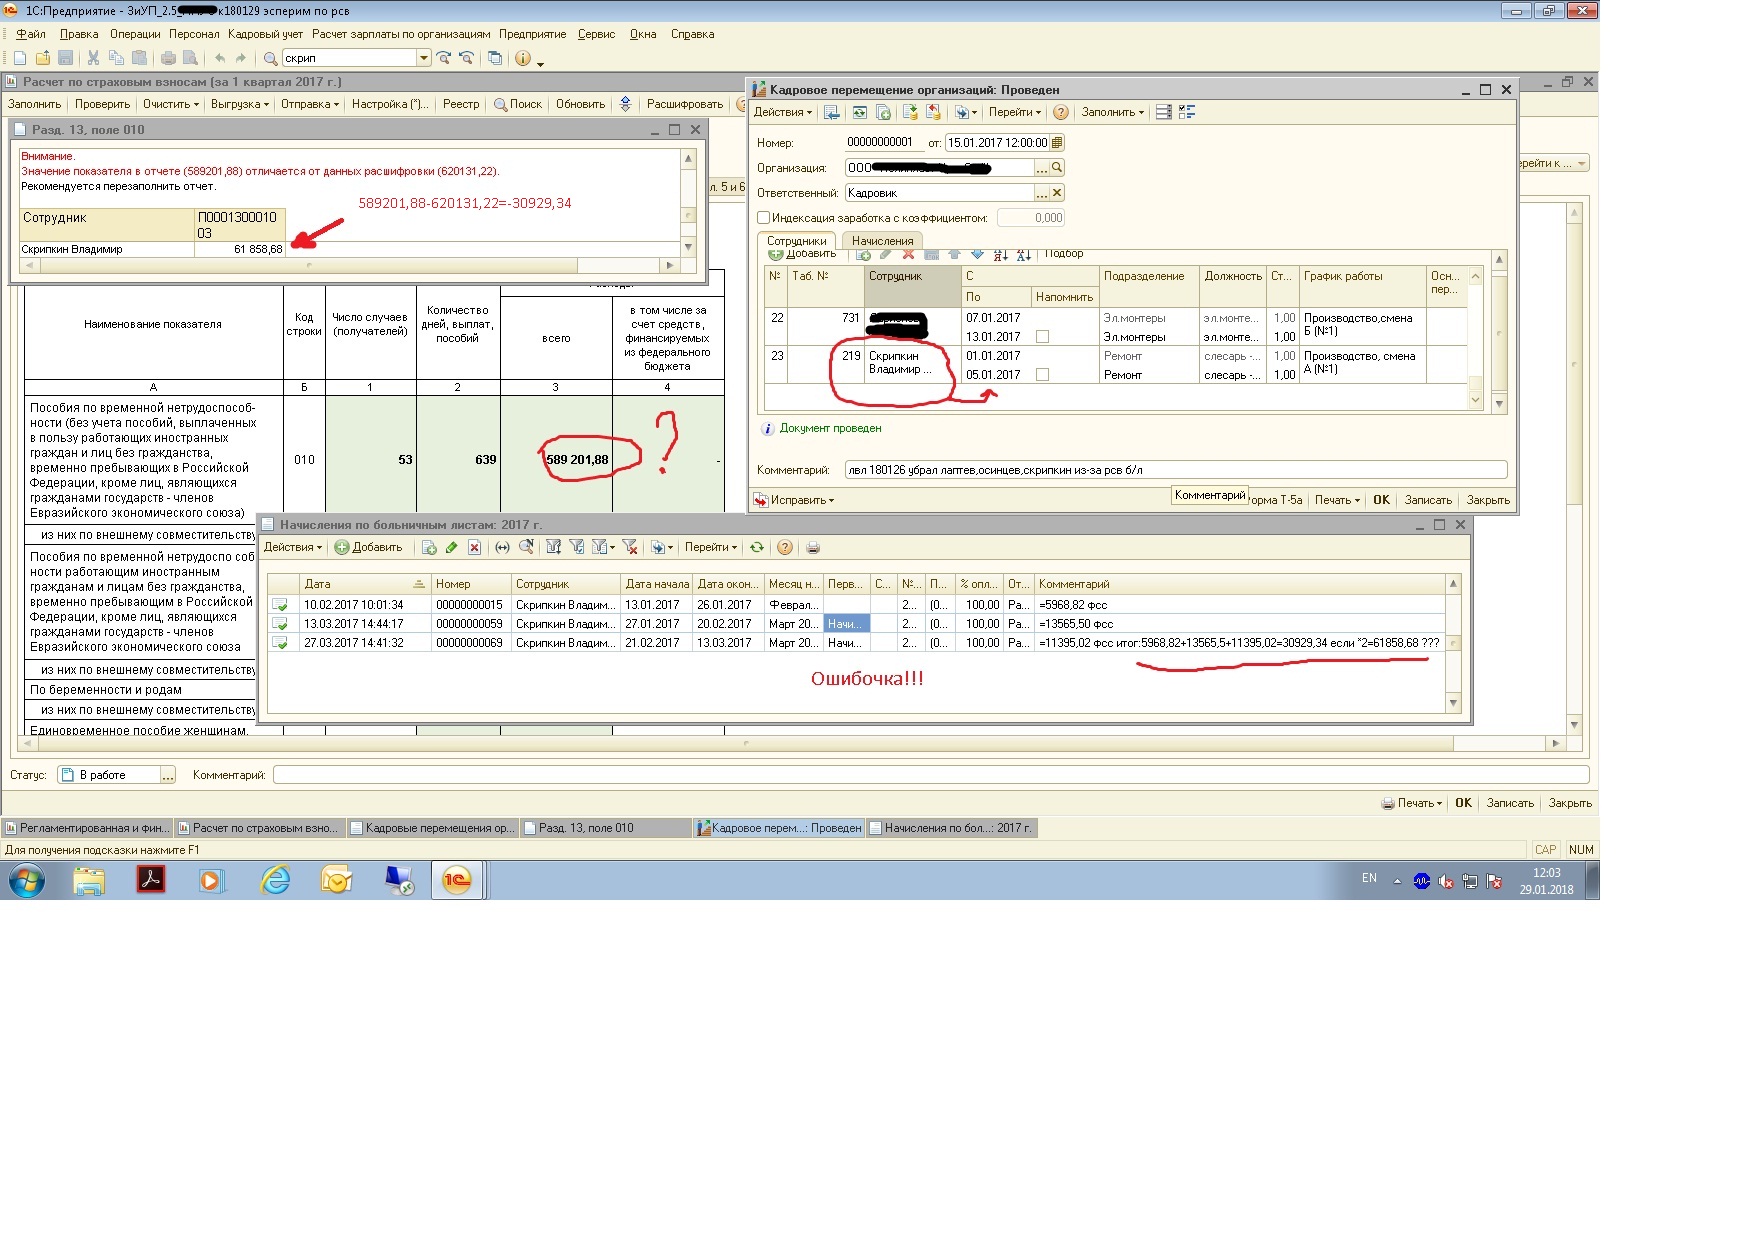
Task: Click the blue collapse/expand arrows icon near Обновить
Action: [x=626, y=104]
